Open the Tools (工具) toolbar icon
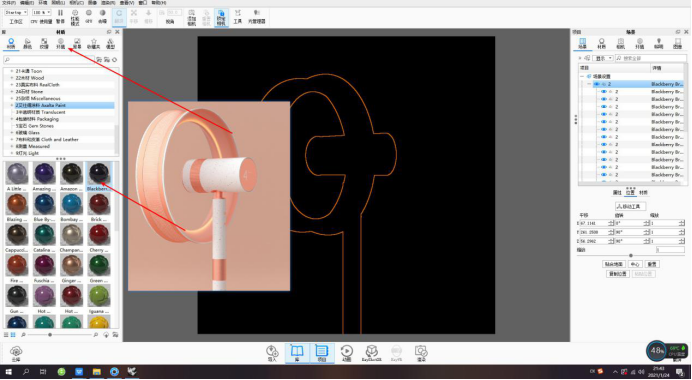692x380 pixels. point(238,16)
